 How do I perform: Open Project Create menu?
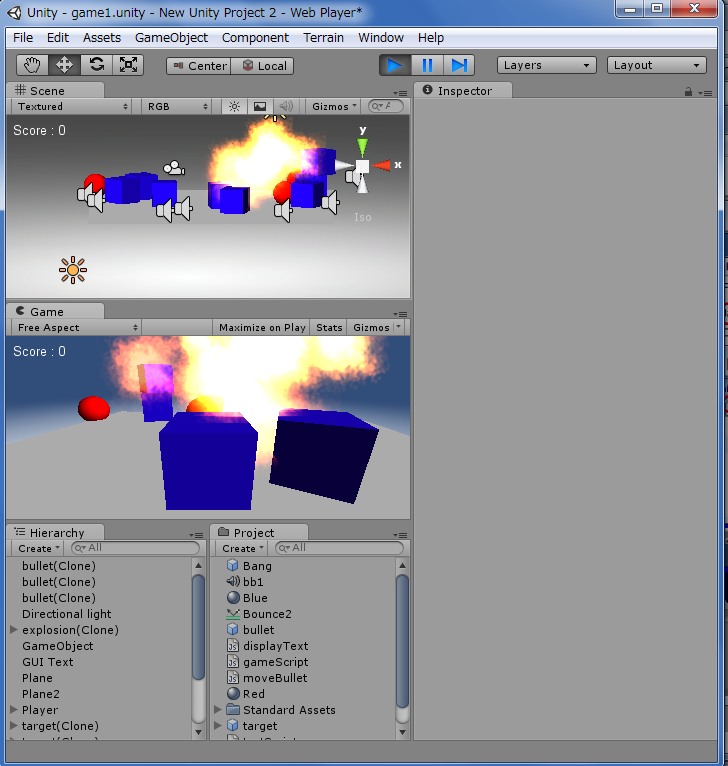(x=242, y=548)
